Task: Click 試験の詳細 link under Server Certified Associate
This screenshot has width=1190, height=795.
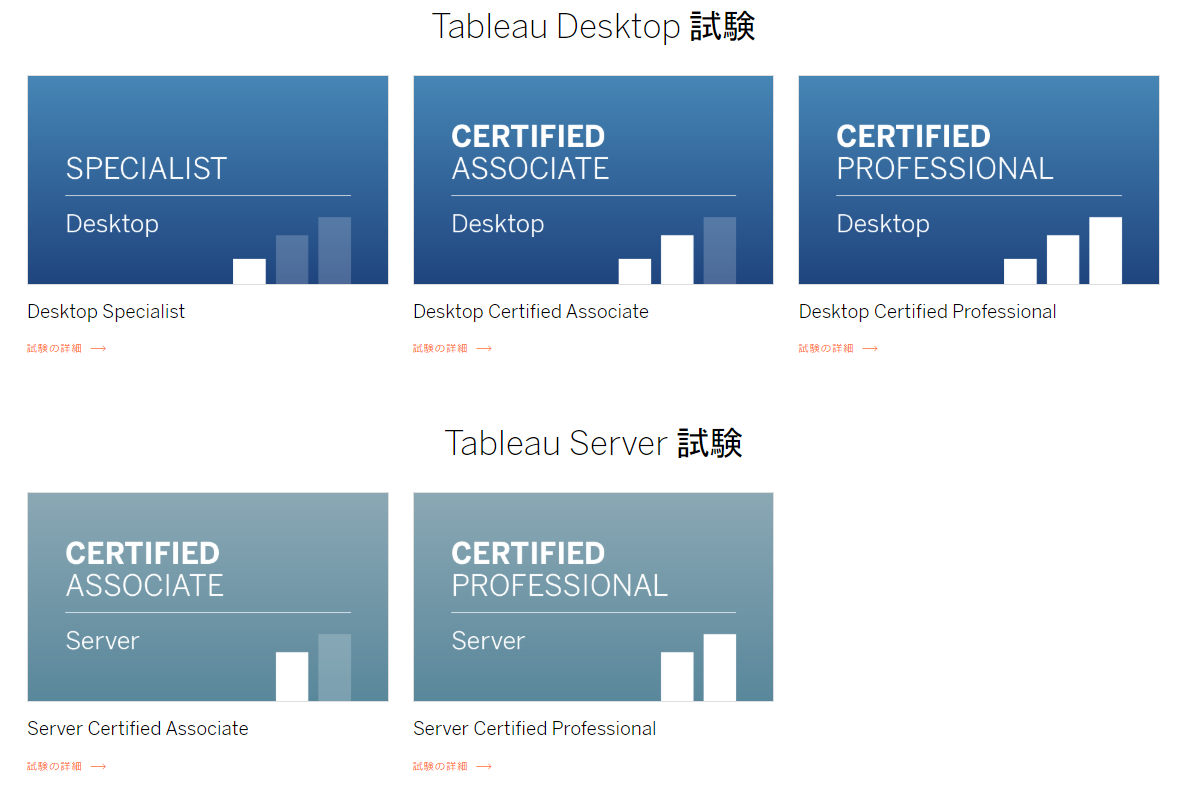Action: pos(55,766)
